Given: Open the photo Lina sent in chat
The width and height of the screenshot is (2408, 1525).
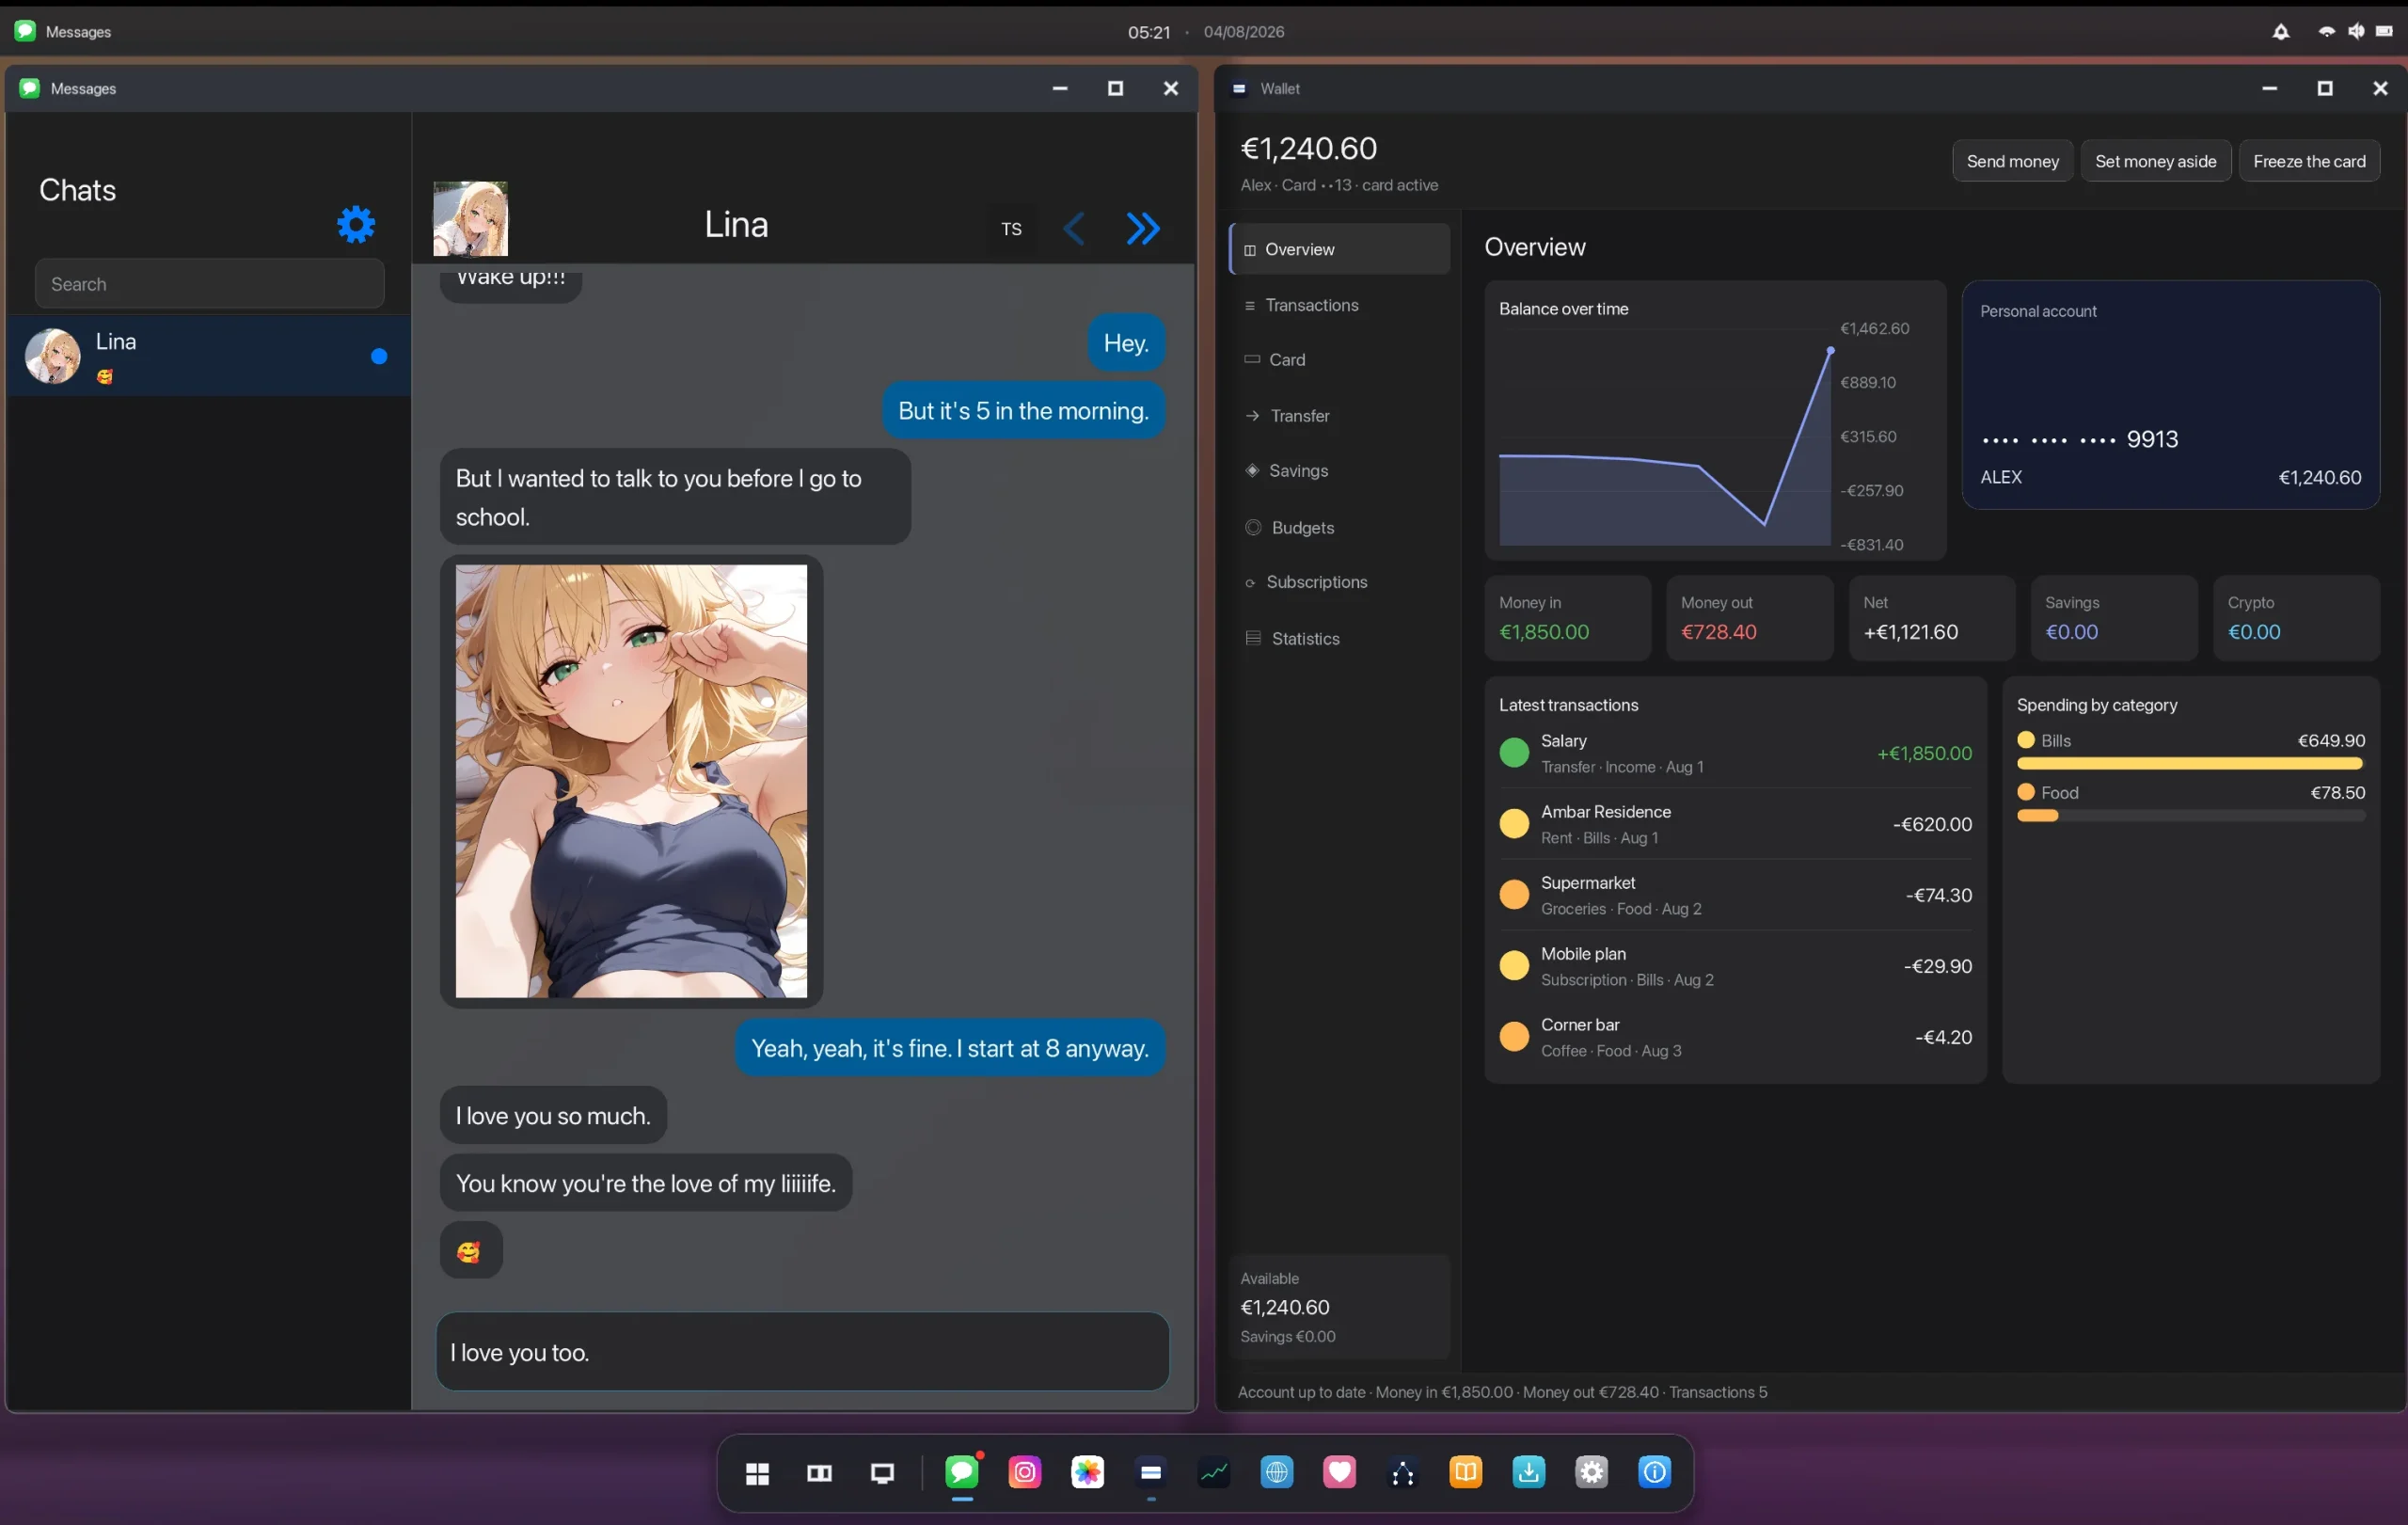Looking at the screenshot, I should point(631,781).
